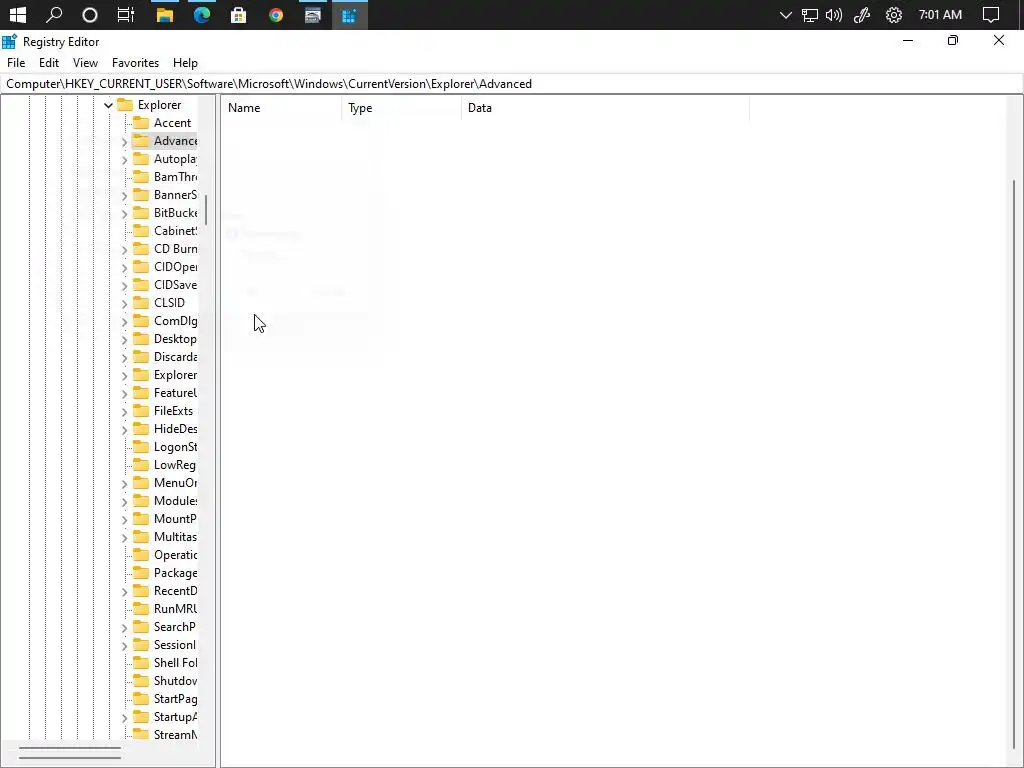
Task: Sort values by Data column
Action: pyautogui.click(x=605, y=108)
